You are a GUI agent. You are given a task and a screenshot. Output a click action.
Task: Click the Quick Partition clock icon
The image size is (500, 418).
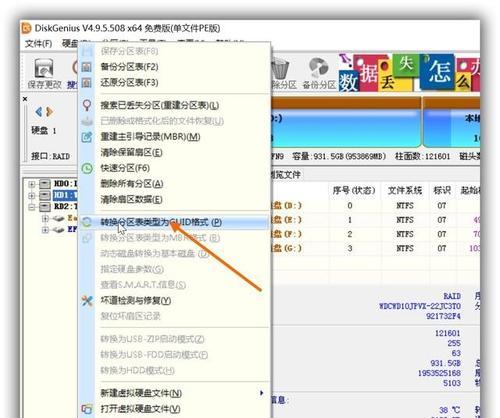87,168
